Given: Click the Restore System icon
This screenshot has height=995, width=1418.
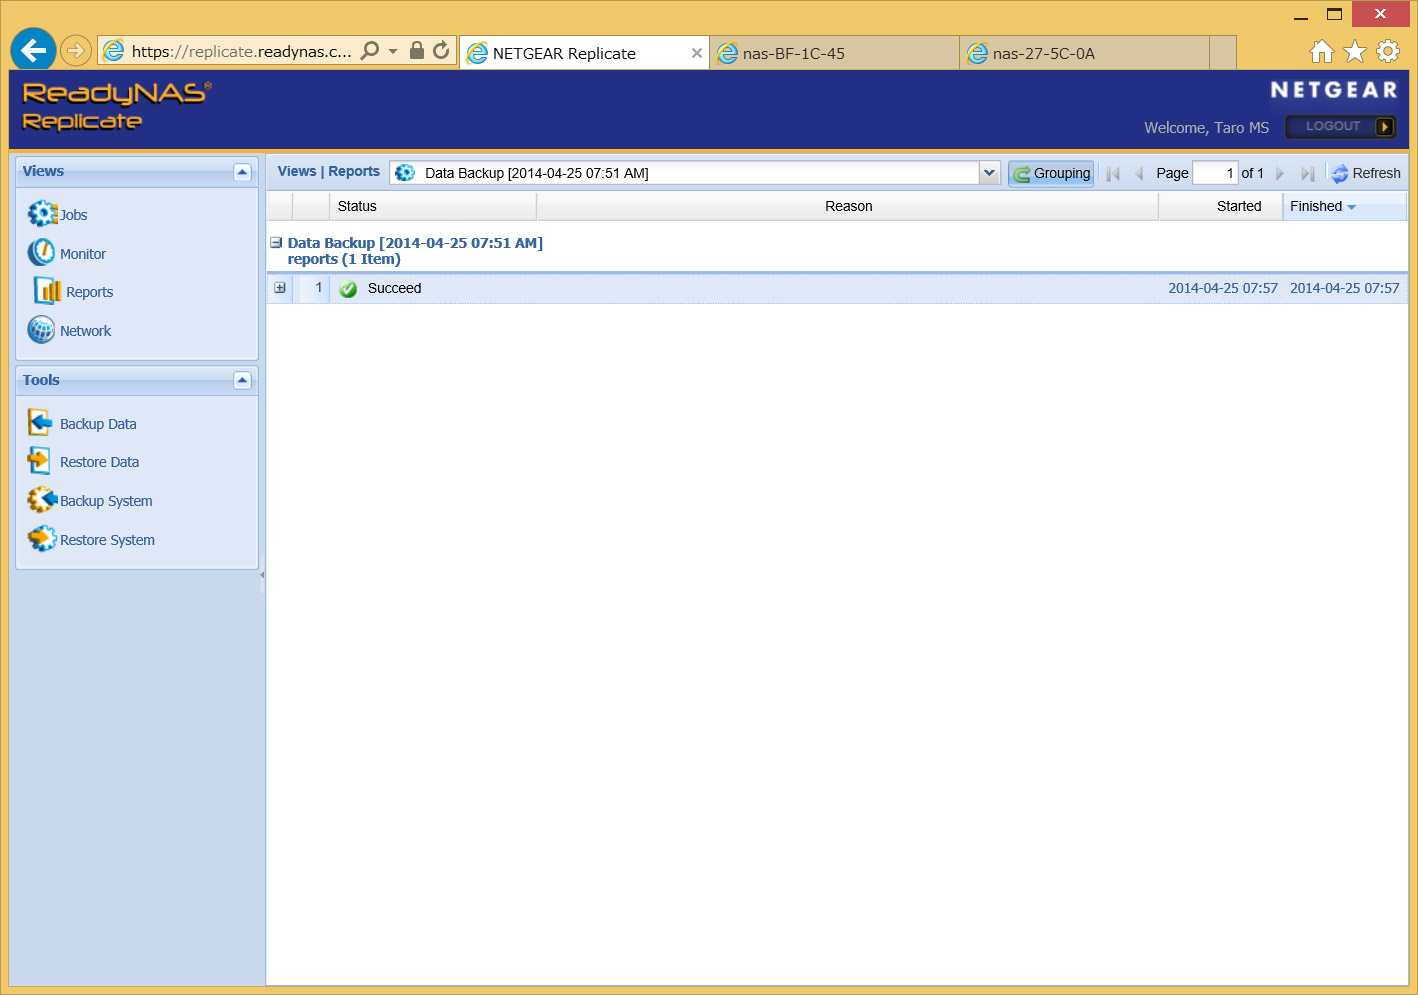Looking at the screenshot, I should pyautogui.click(x=41, y=539).
